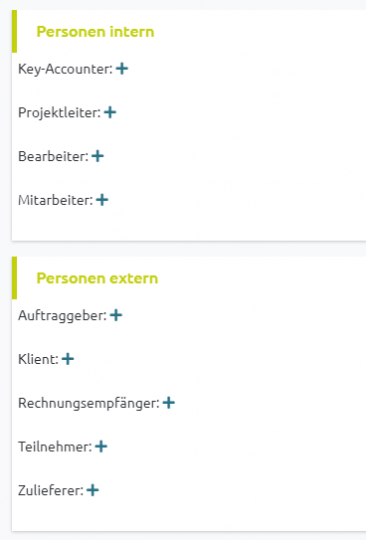
Task: Add a Klient with the plus icon
Action: point(68,359)
